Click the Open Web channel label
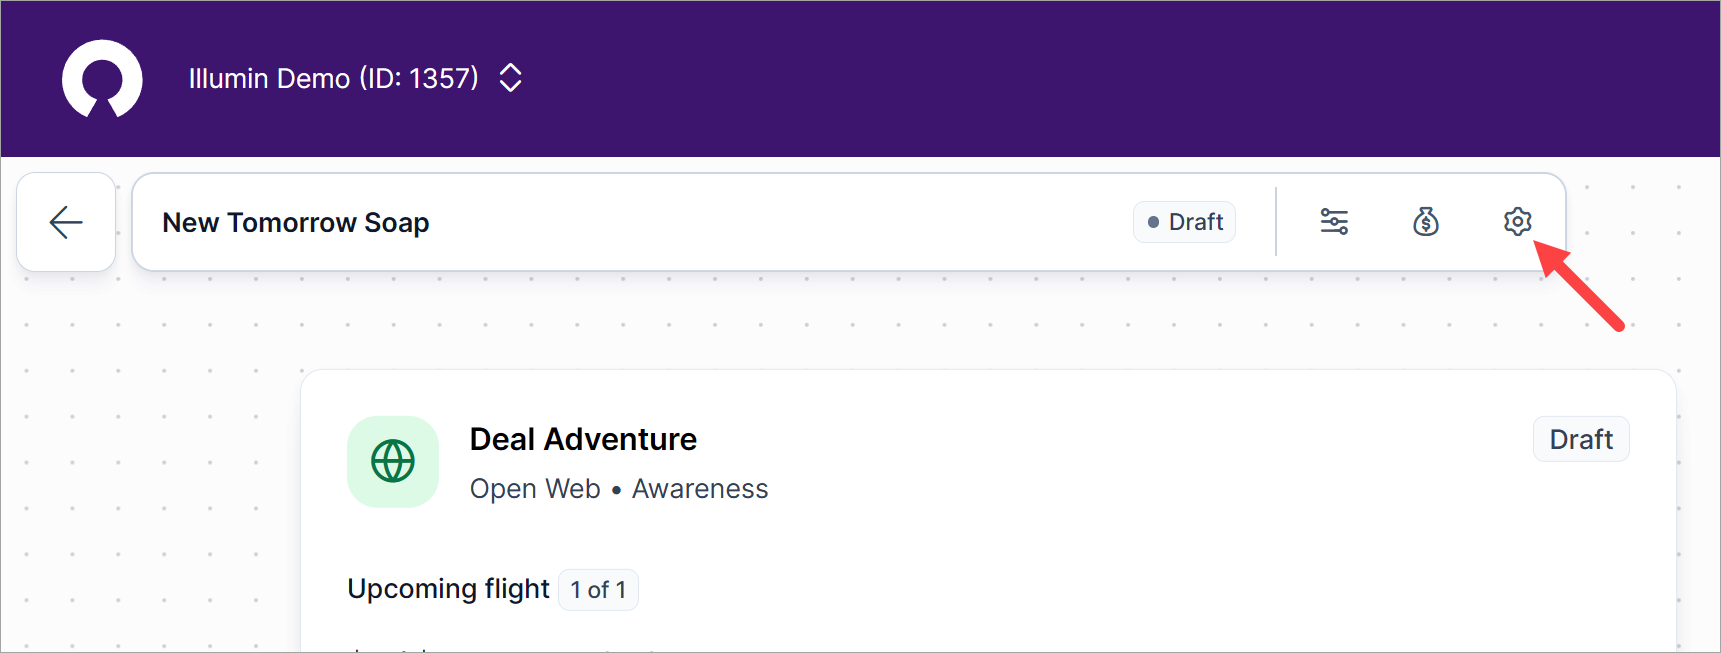Viewport: 1721px width, 653px height. click(x=535, y=489)
